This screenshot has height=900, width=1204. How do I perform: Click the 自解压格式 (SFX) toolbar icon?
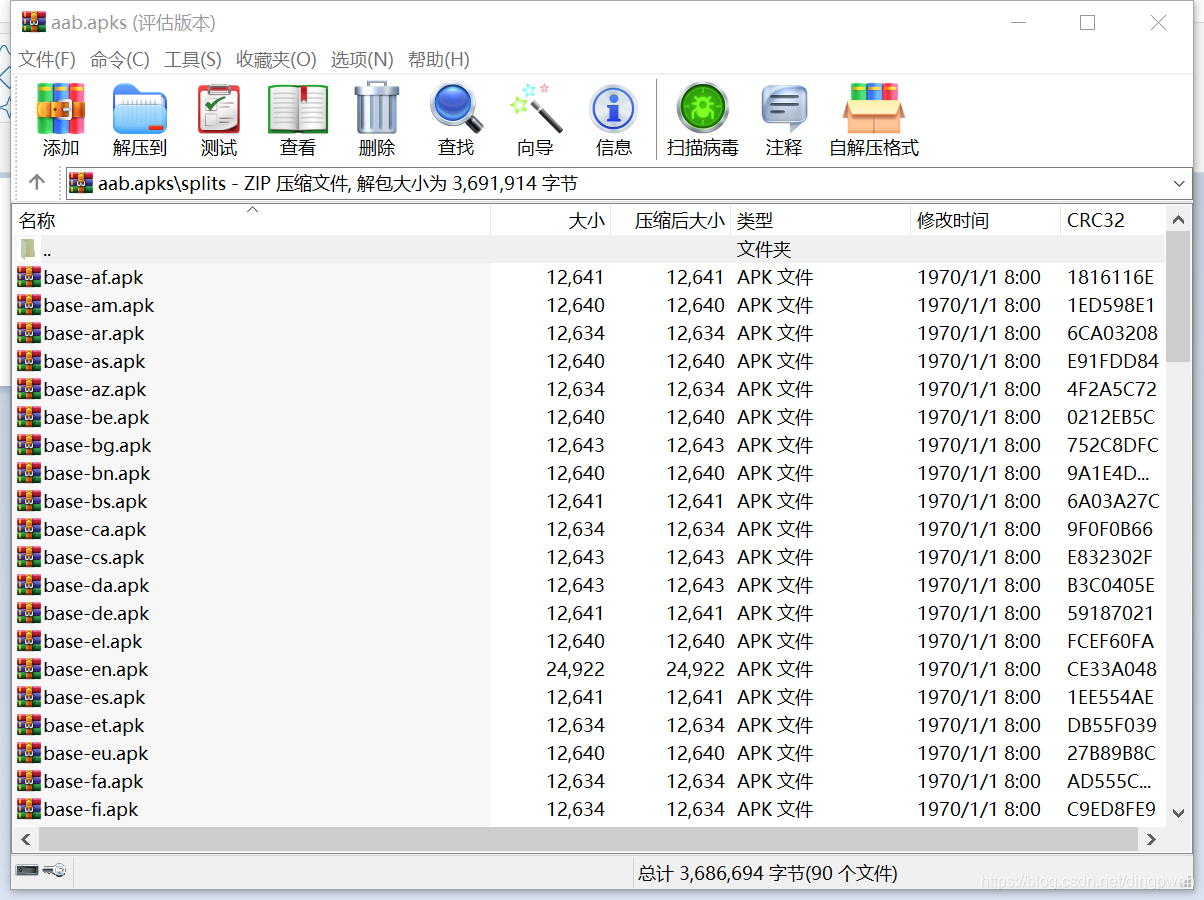pos(874,108)
